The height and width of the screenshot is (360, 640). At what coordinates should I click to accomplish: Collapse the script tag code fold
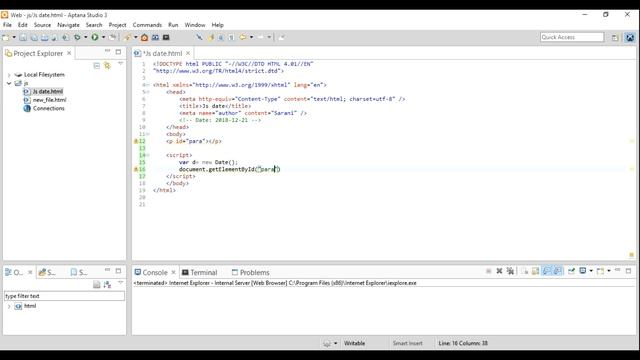point(148,155)
